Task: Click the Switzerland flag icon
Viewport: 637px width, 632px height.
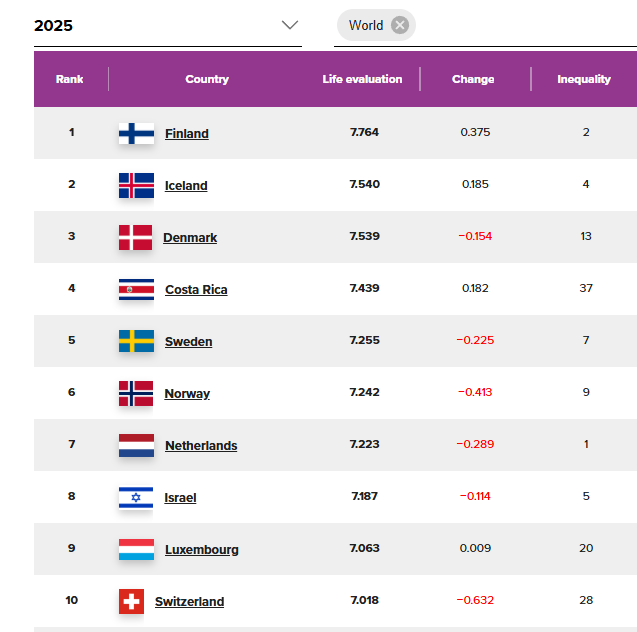Action: 131,601
